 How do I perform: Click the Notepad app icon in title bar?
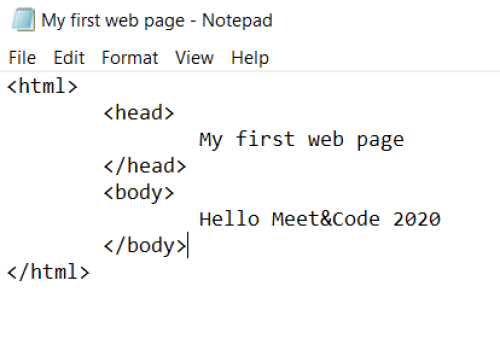(23, 20)
